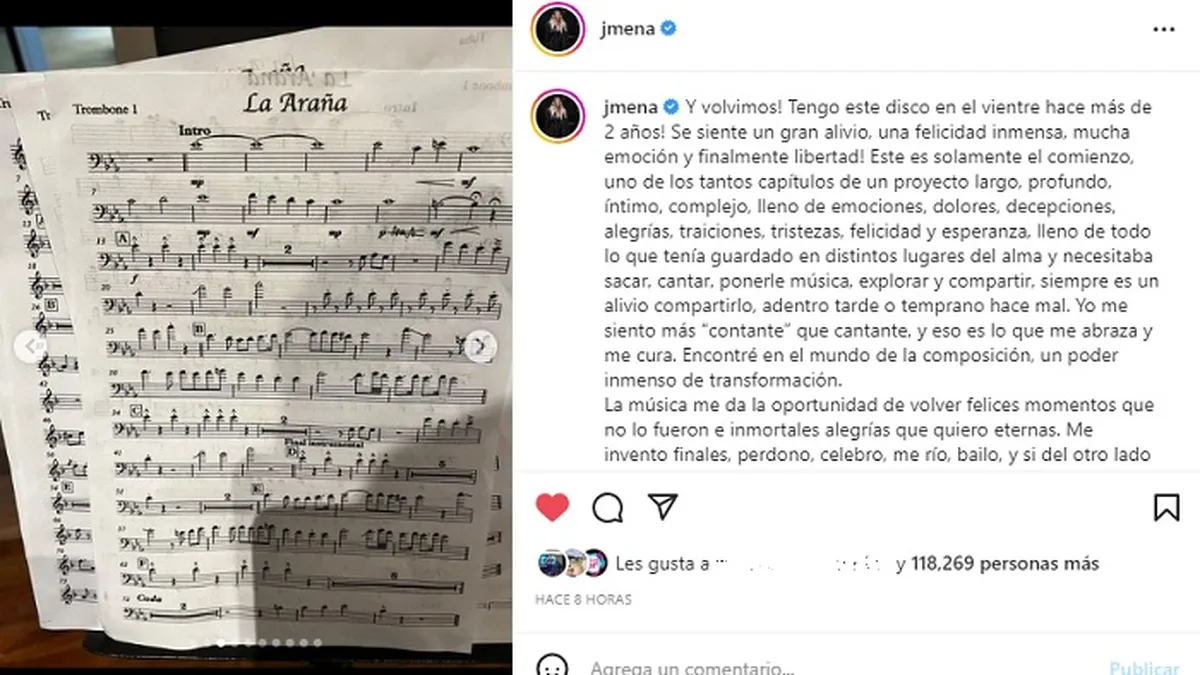Screen dimensions: 1200x675
Task: Open the three-dot more options menu
Action: coord(1164,30)
